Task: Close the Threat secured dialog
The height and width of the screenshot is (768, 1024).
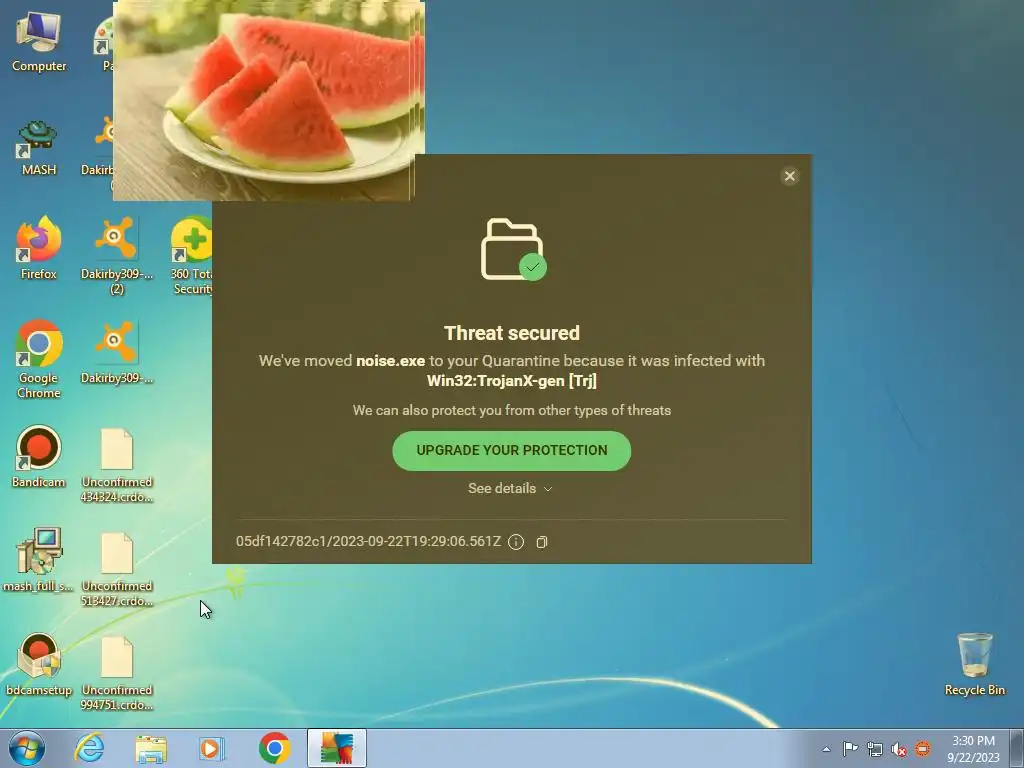Action: pos(790,176)
